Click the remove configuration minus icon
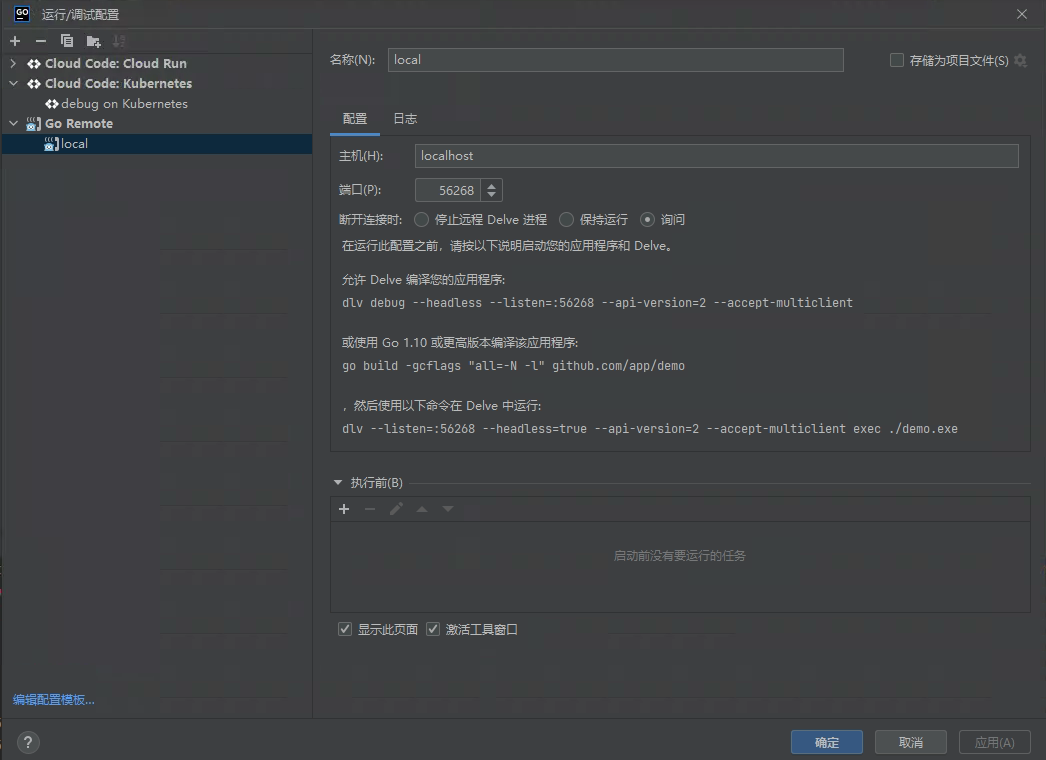This screenshot has width=1046, height=760. [x=41, y=41]
